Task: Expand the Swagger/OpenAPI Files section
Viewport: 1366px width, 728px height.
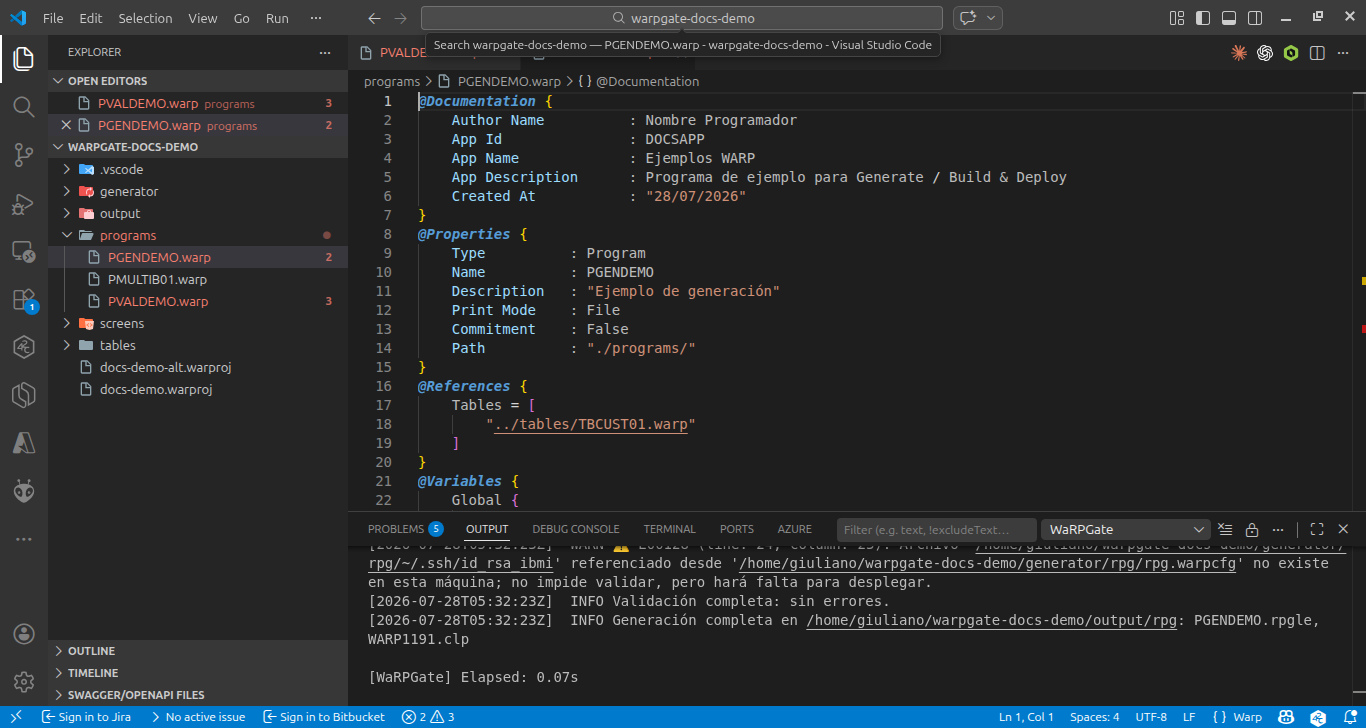Action: coord(198,695)
